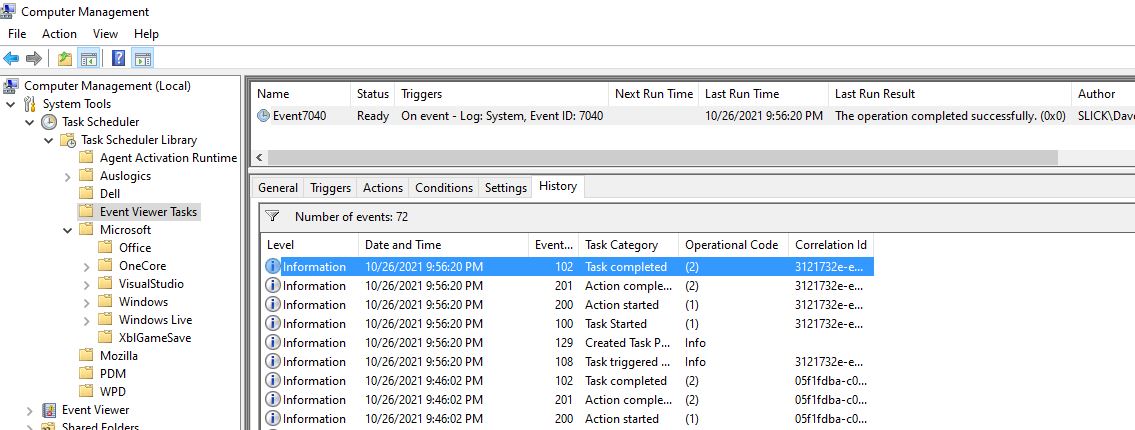
Task: Click the history filter funnel icon
Action: click(x=272, y=216)
